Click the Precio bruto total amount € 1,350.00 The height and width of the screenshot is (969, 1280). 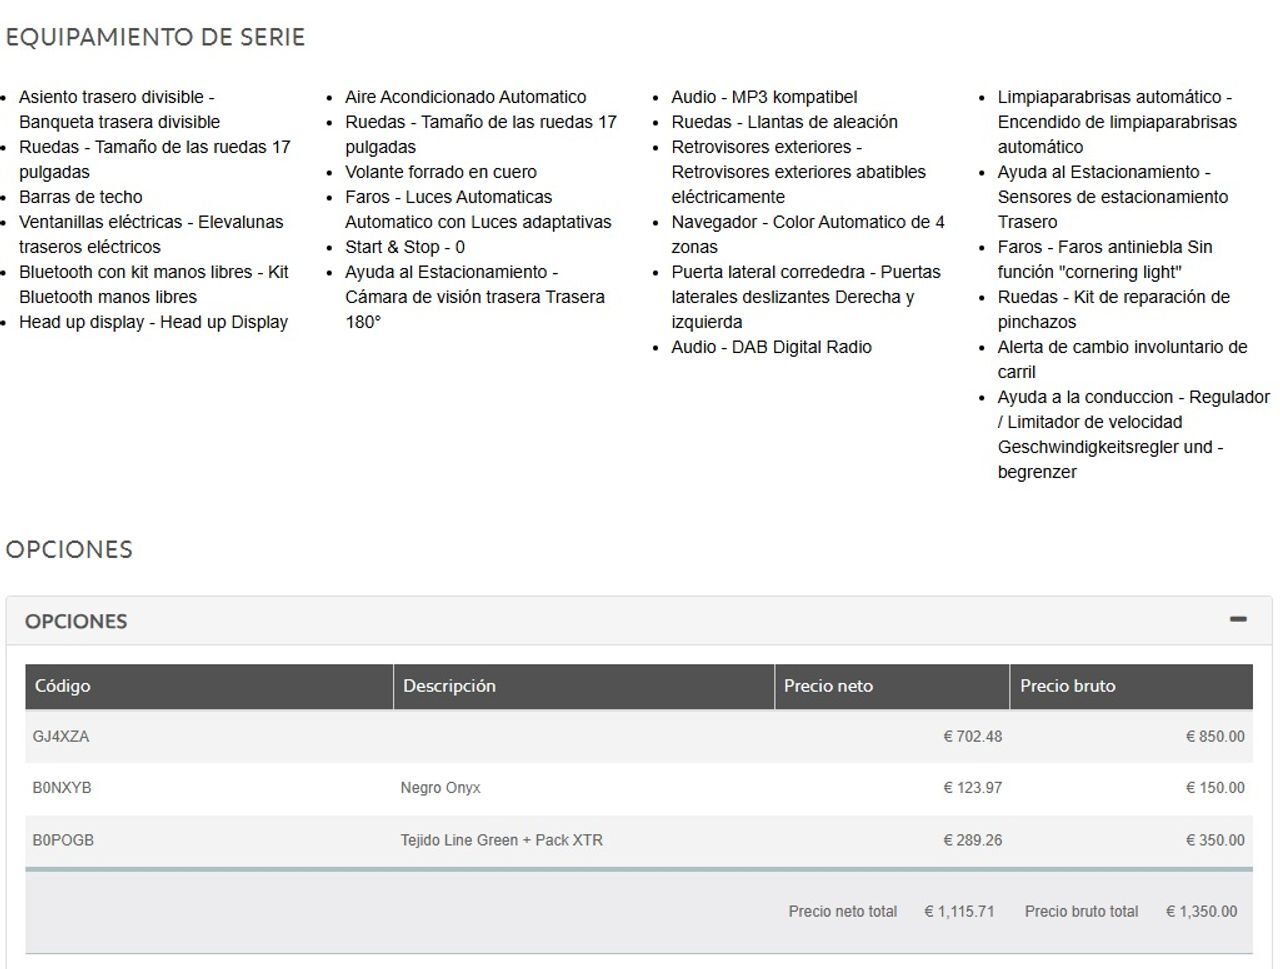tap(1201, 912)
